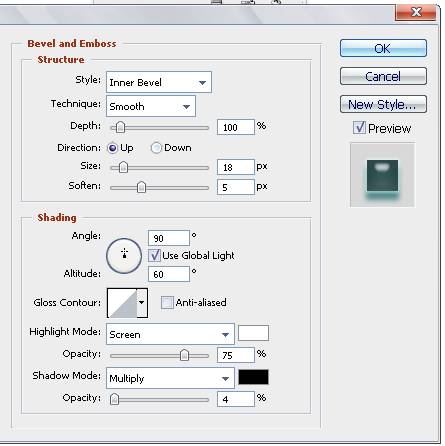
Task: Select the Down direction radio button
Action: coord(156,148)
